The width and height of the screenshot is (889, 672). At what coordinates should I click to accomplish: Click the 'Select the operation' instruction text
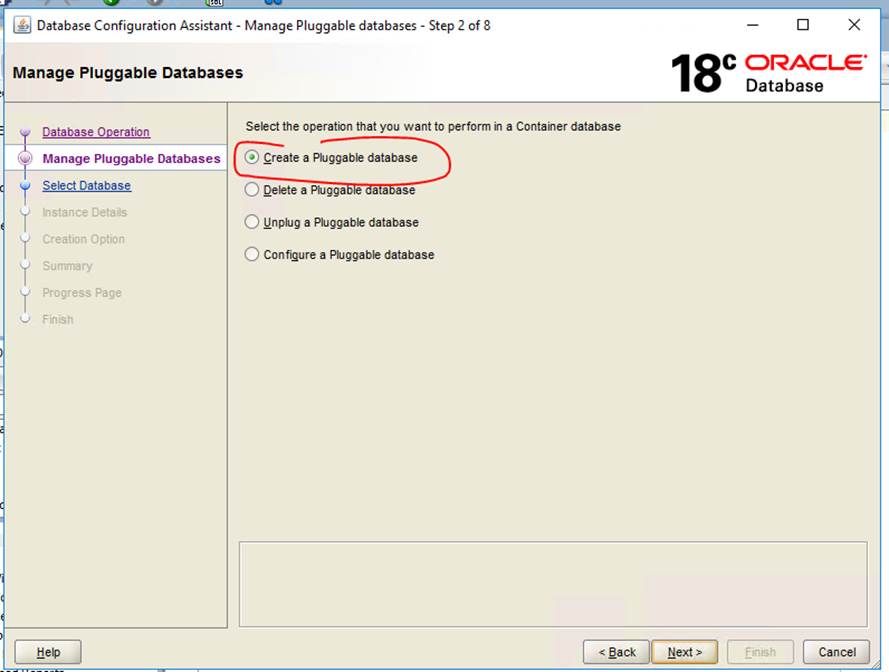(433, 126)
